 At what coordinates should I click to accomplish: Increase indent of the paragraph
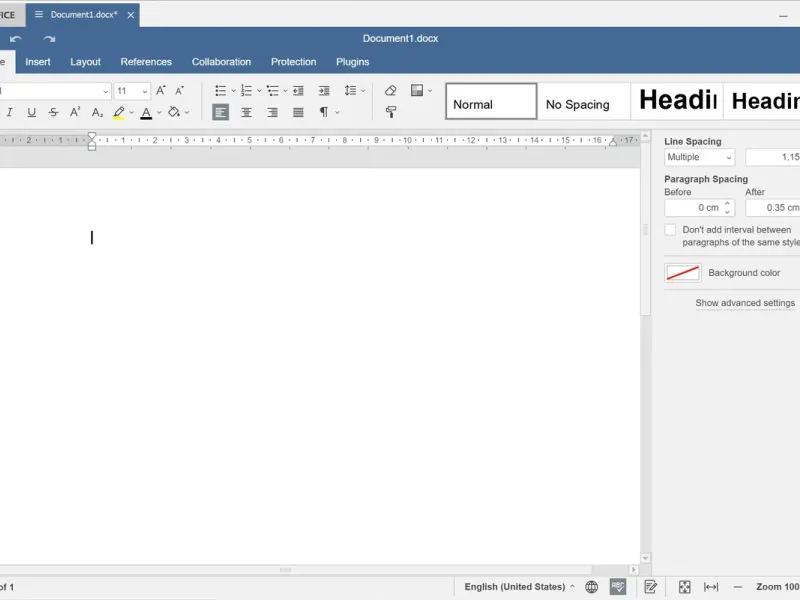pyautogui.click(x=323, y=91)
